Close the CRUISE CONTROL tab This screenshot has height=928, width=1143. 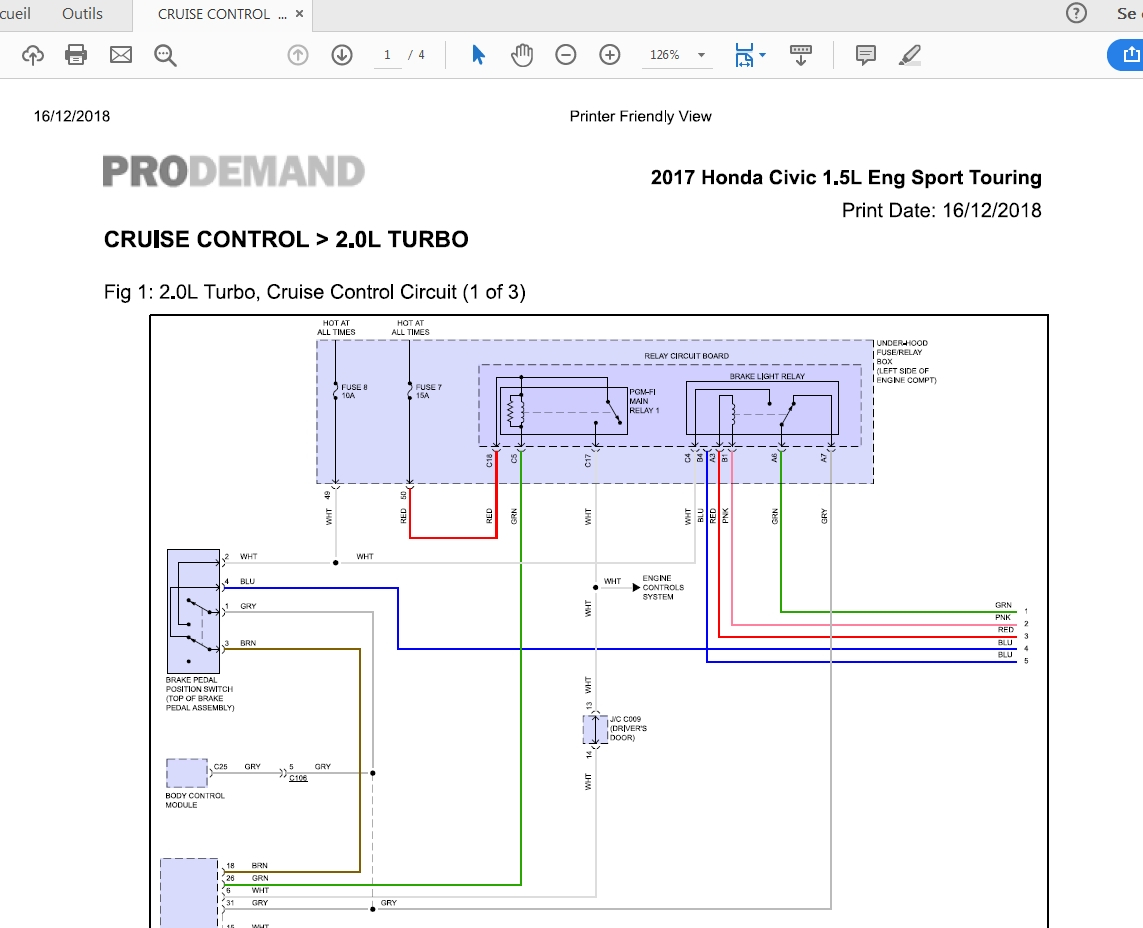coord(300,14)
